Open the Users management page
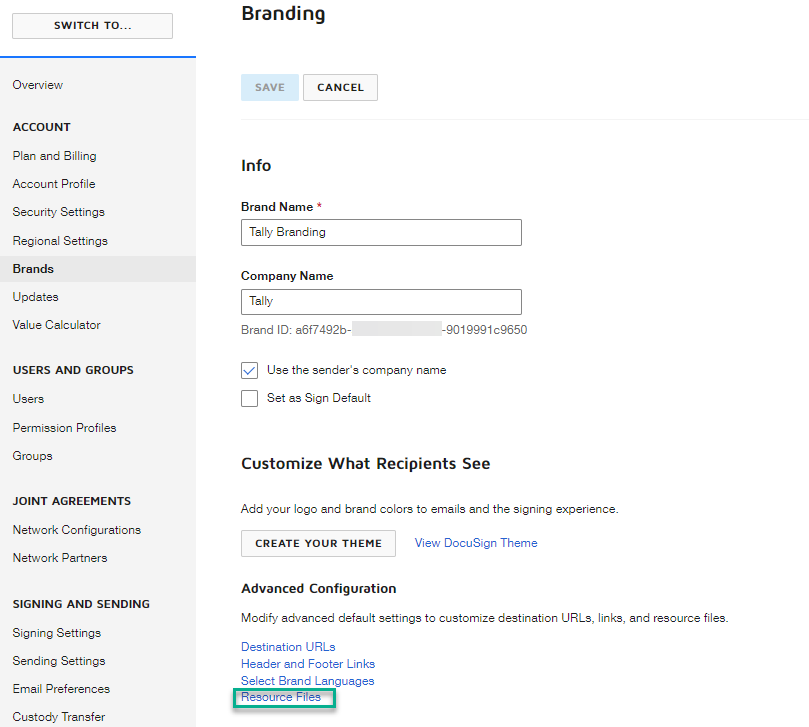The height and width of the screenshot is (727, 809). (28, 399)
